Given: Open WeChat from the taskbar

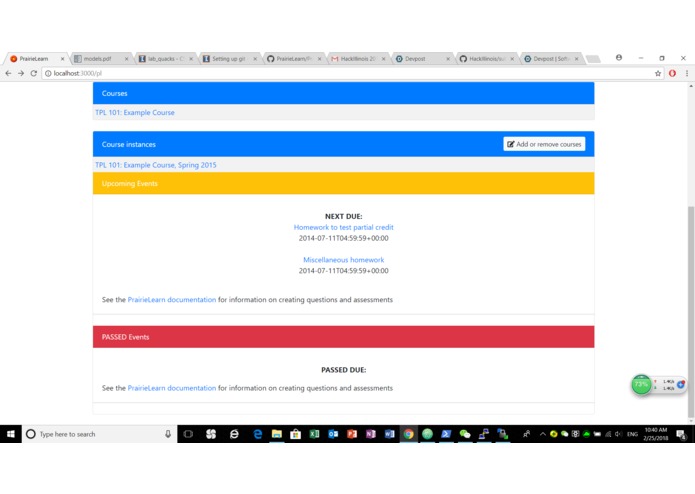Looking at the screenshot, I should 465,434.
